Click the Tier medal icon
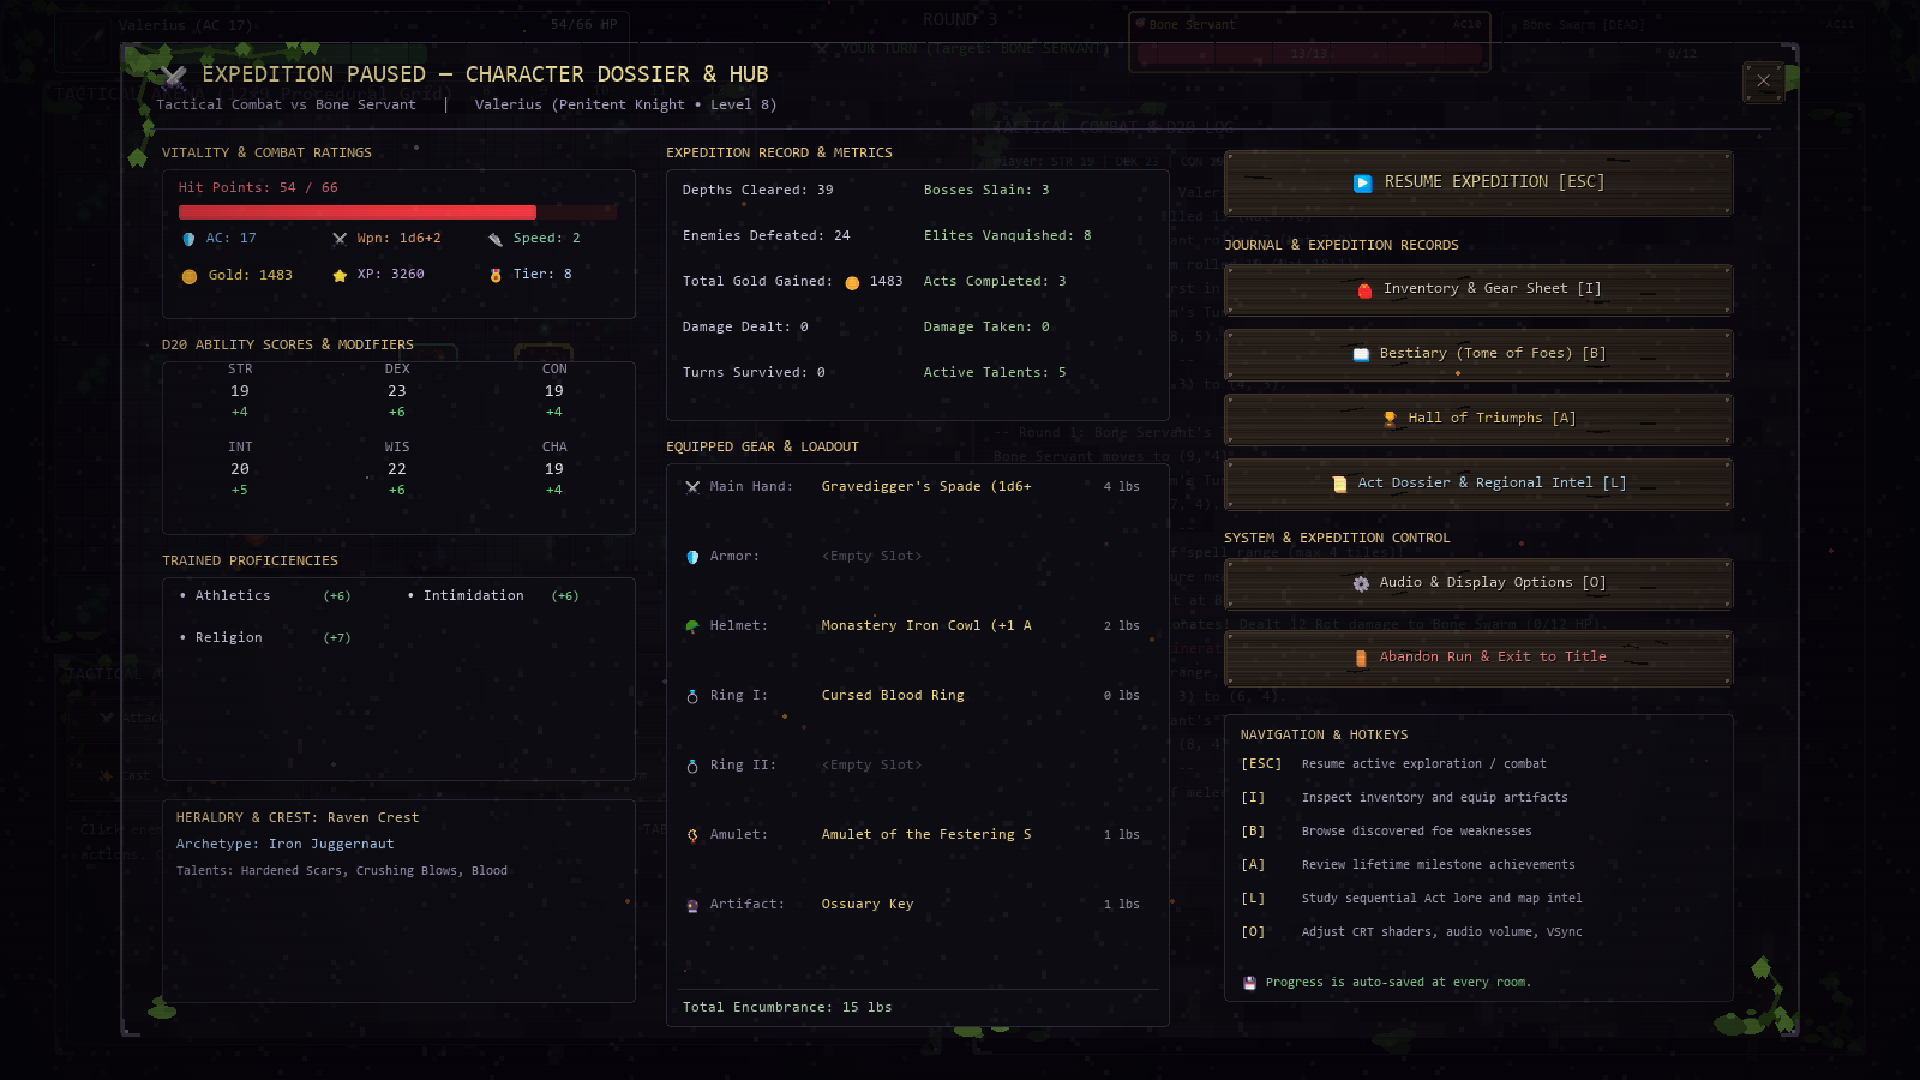 pyautogui.click(x=495, y=275)
